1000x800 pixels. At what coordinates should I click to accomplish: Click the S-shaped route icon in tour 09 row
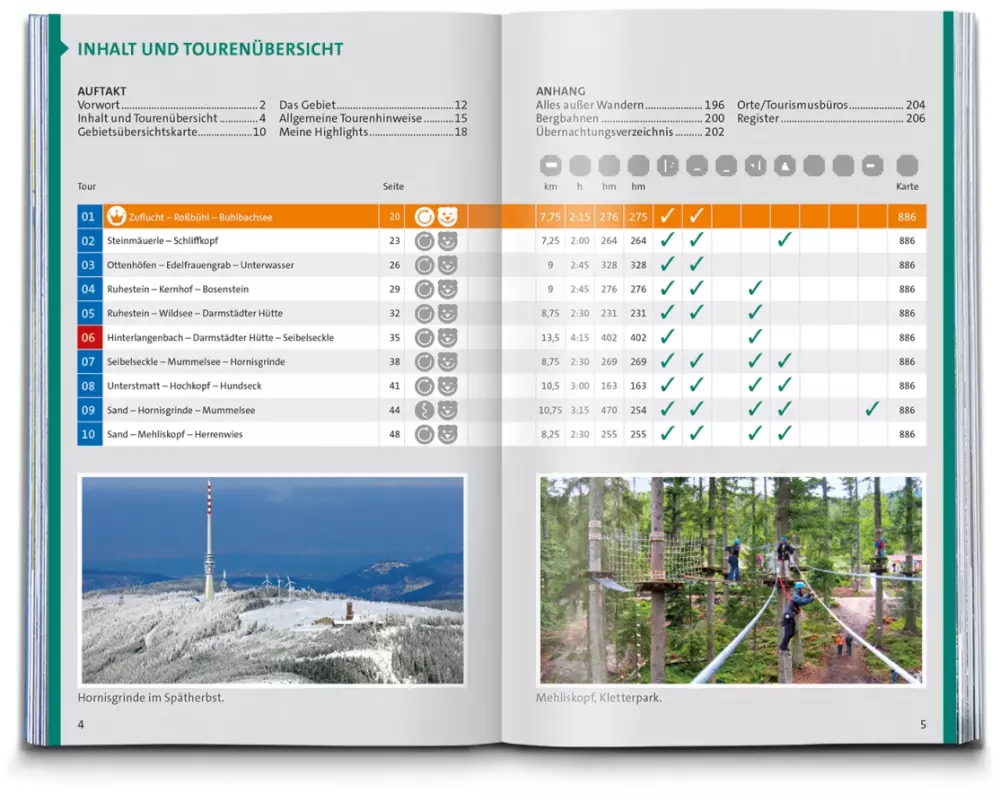pyautogui.click(x=424, y=410)
